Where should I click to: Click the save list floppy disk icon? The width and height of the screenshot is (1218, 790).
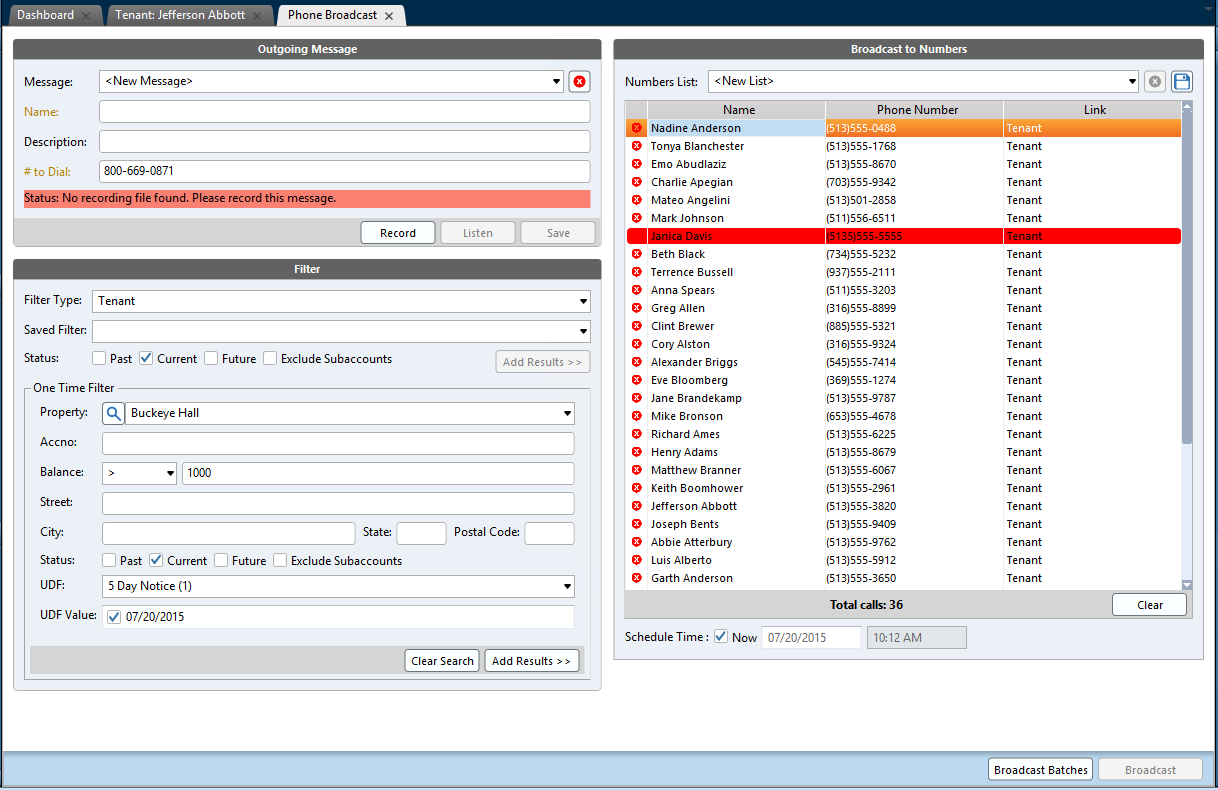[x=1182, y=82]
